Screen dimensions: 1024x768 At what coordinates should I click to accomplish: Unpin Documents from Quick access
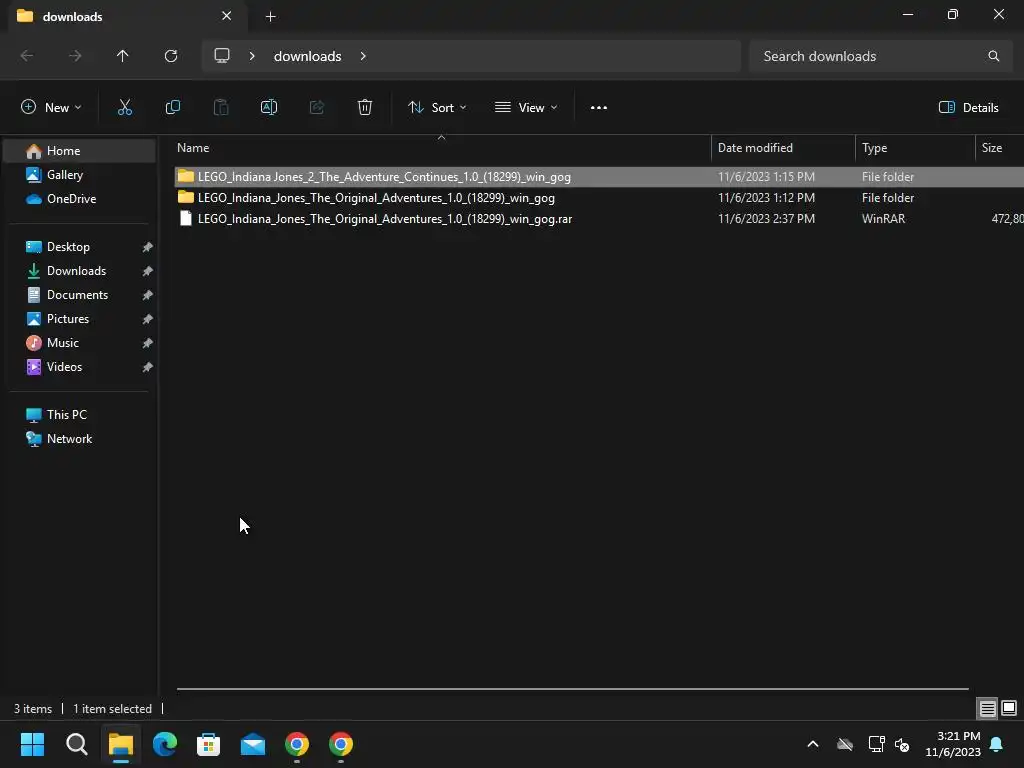tap(148, 295)
